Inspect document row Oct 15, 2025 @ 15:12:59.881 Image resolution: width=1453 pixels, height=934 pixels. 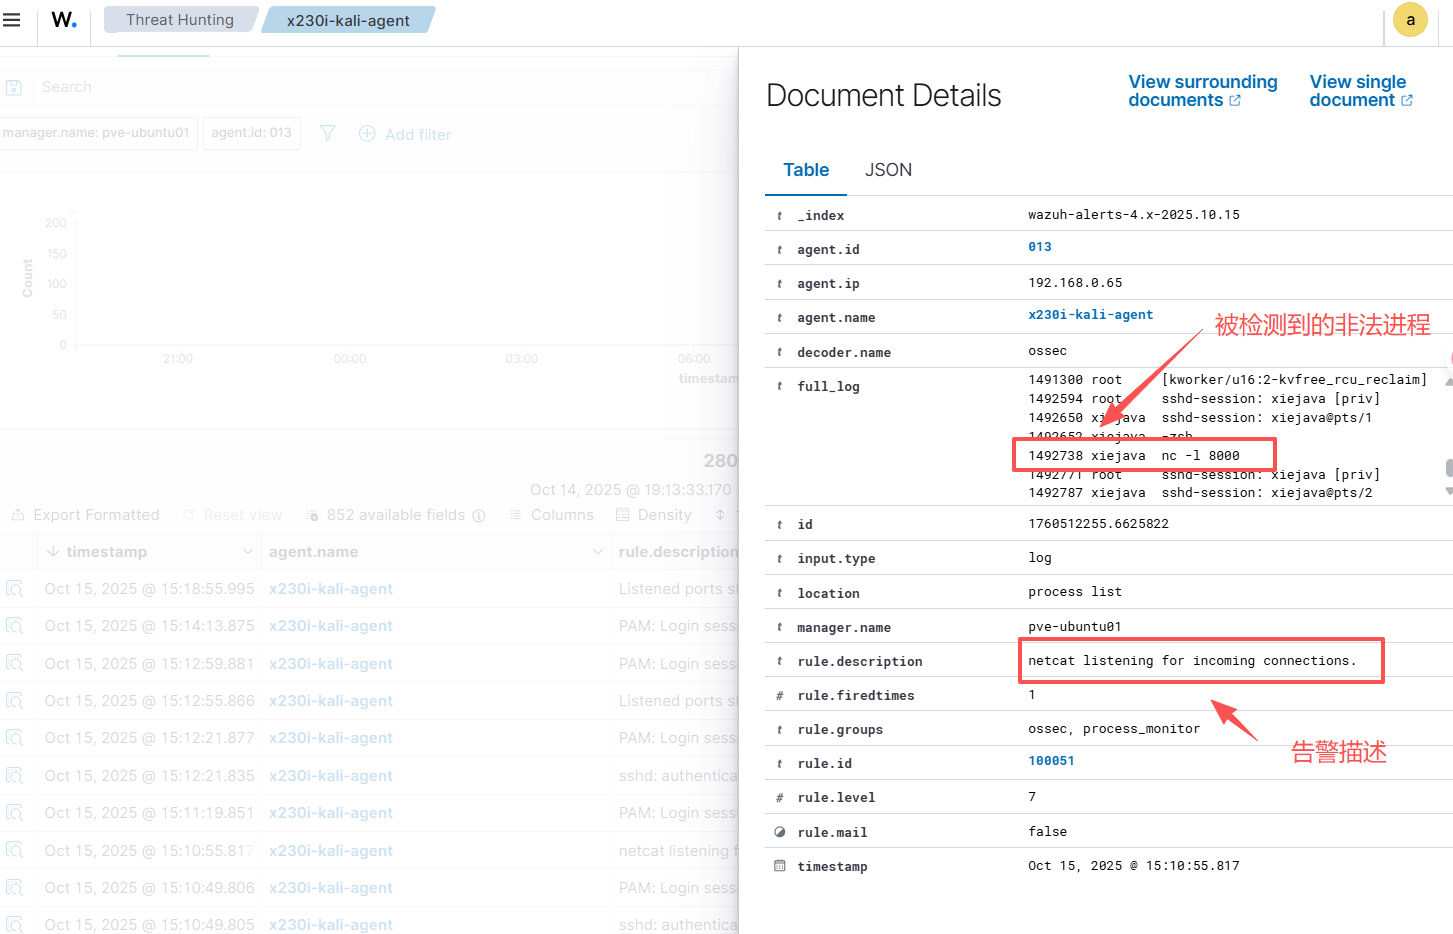pyautogui.click(x=14, y=664)
